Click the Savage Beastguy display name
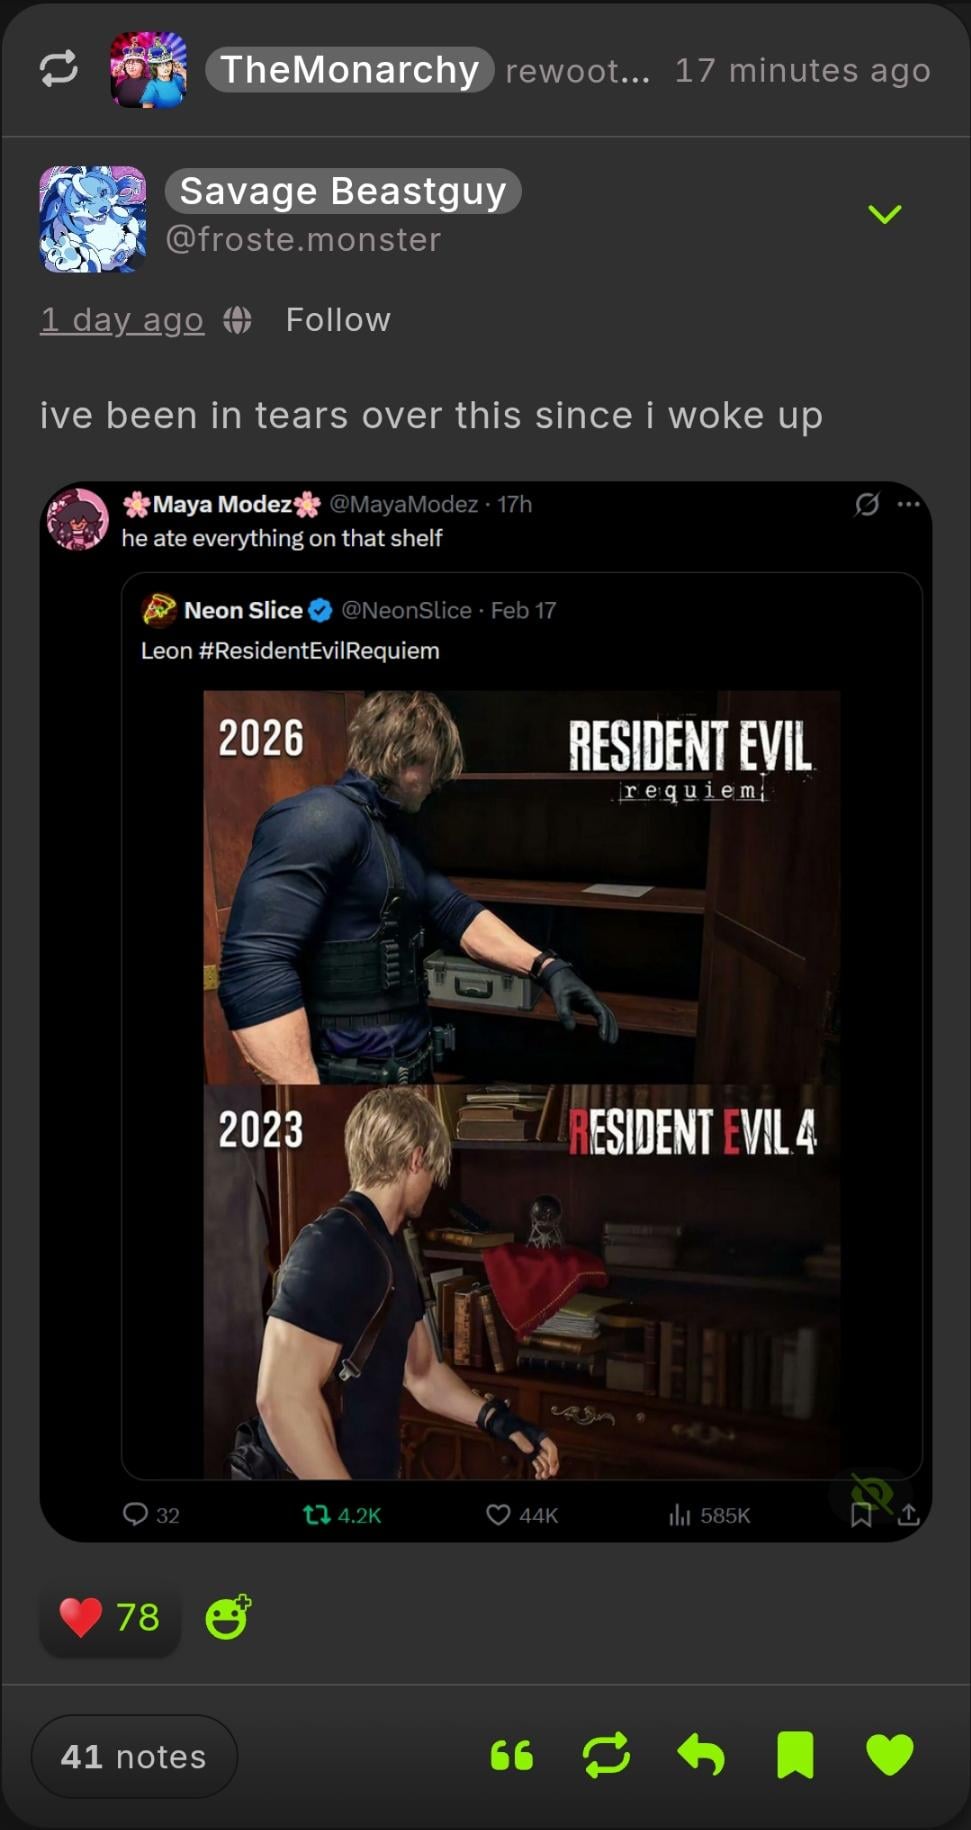This screenshot has height=1830, width=971. [x=343, y=191]
